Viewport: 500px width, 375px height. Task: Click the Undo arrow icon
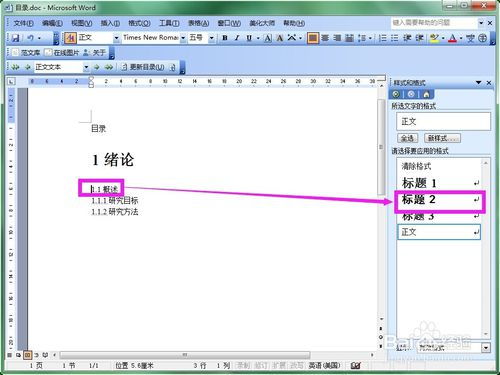click(30, 38)
